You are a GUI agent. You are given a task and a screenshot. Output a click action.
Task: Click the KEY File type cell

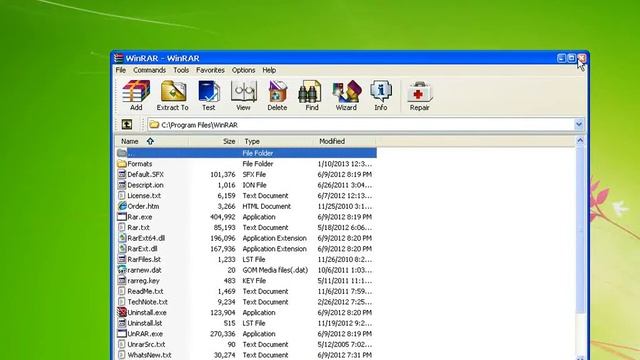[x=254, y=280]
